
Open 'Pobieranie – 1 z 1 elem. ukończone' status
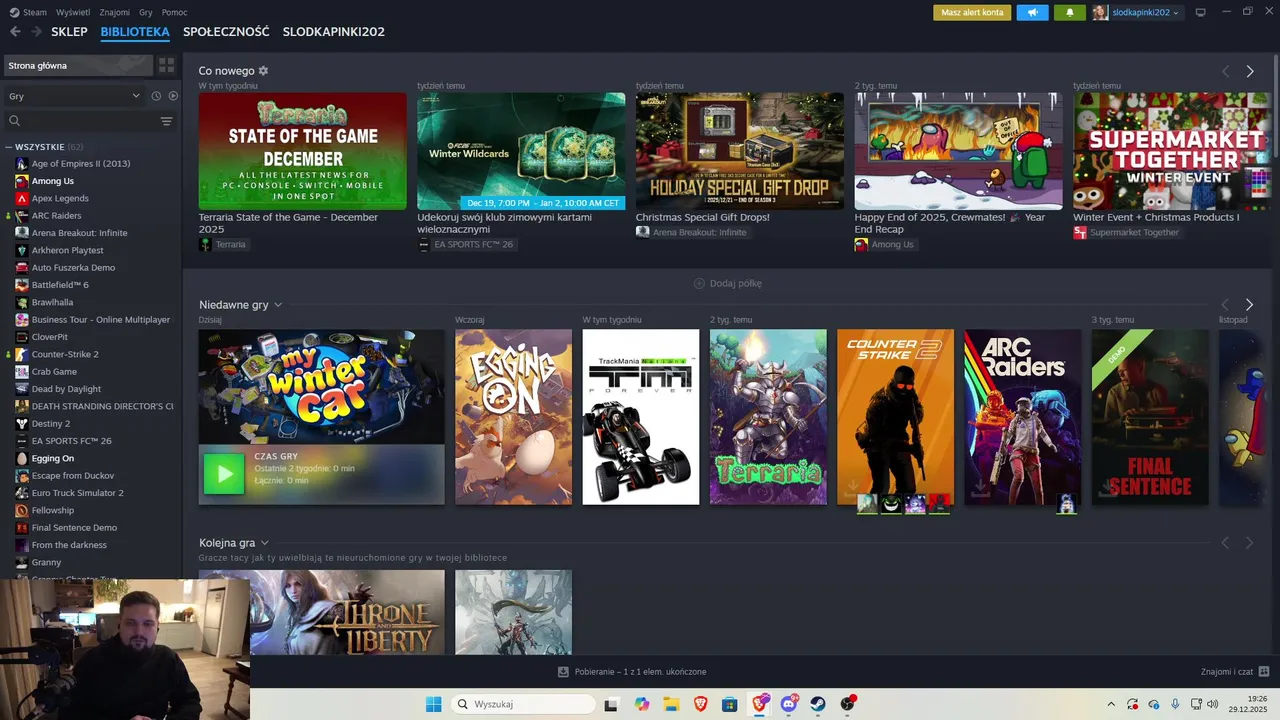click(x=640, y=671)
